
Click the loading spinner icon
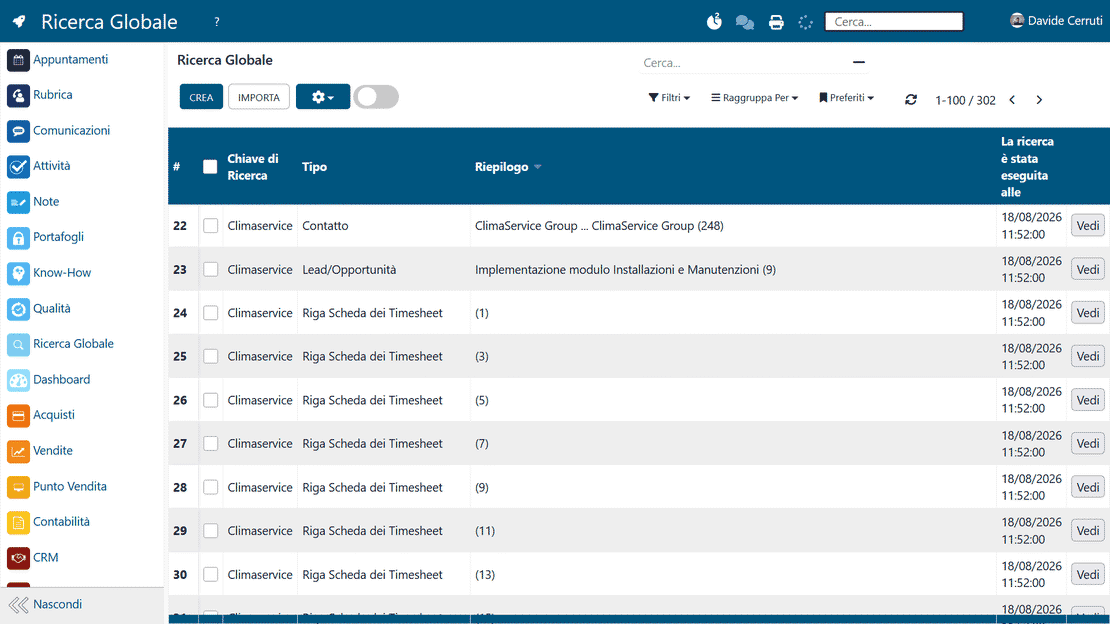(806, 23)
